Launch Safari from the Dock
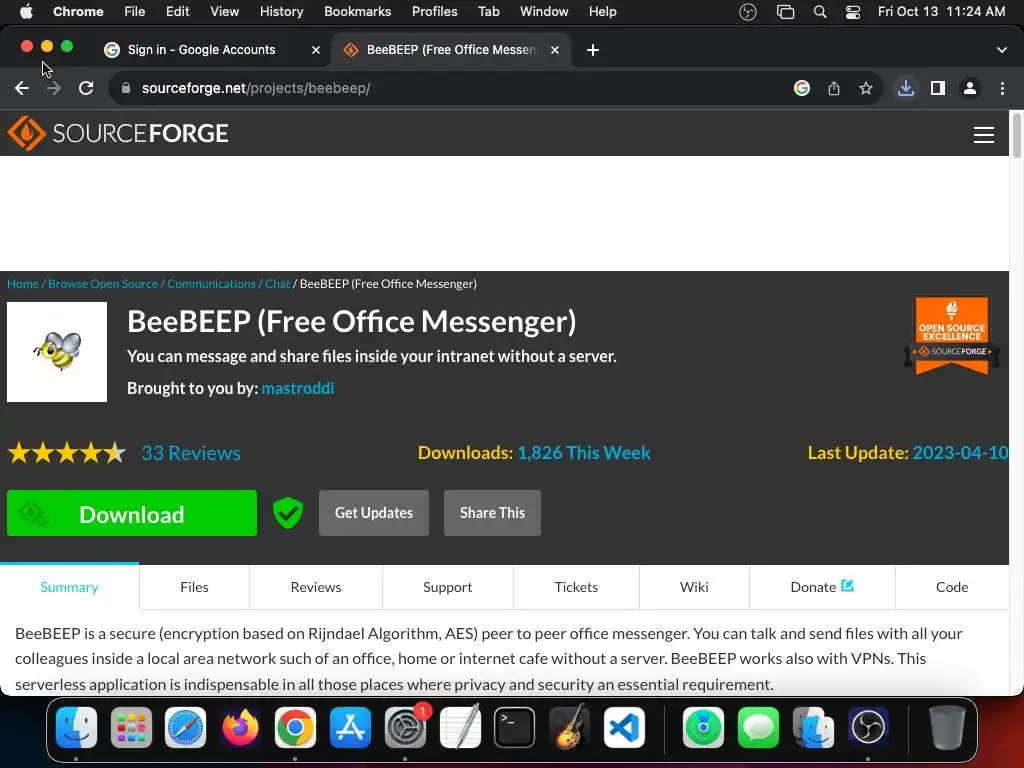 (x=185, y=727)
